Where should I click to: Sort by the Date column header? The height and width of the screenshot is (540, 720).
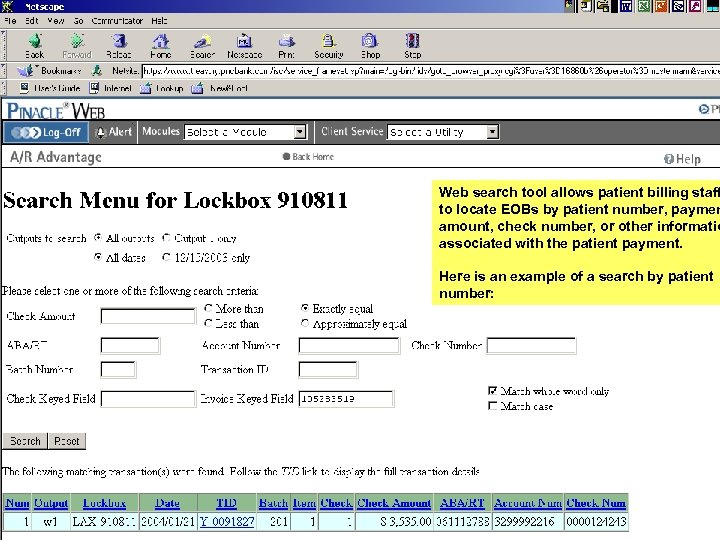coord(167,503)
